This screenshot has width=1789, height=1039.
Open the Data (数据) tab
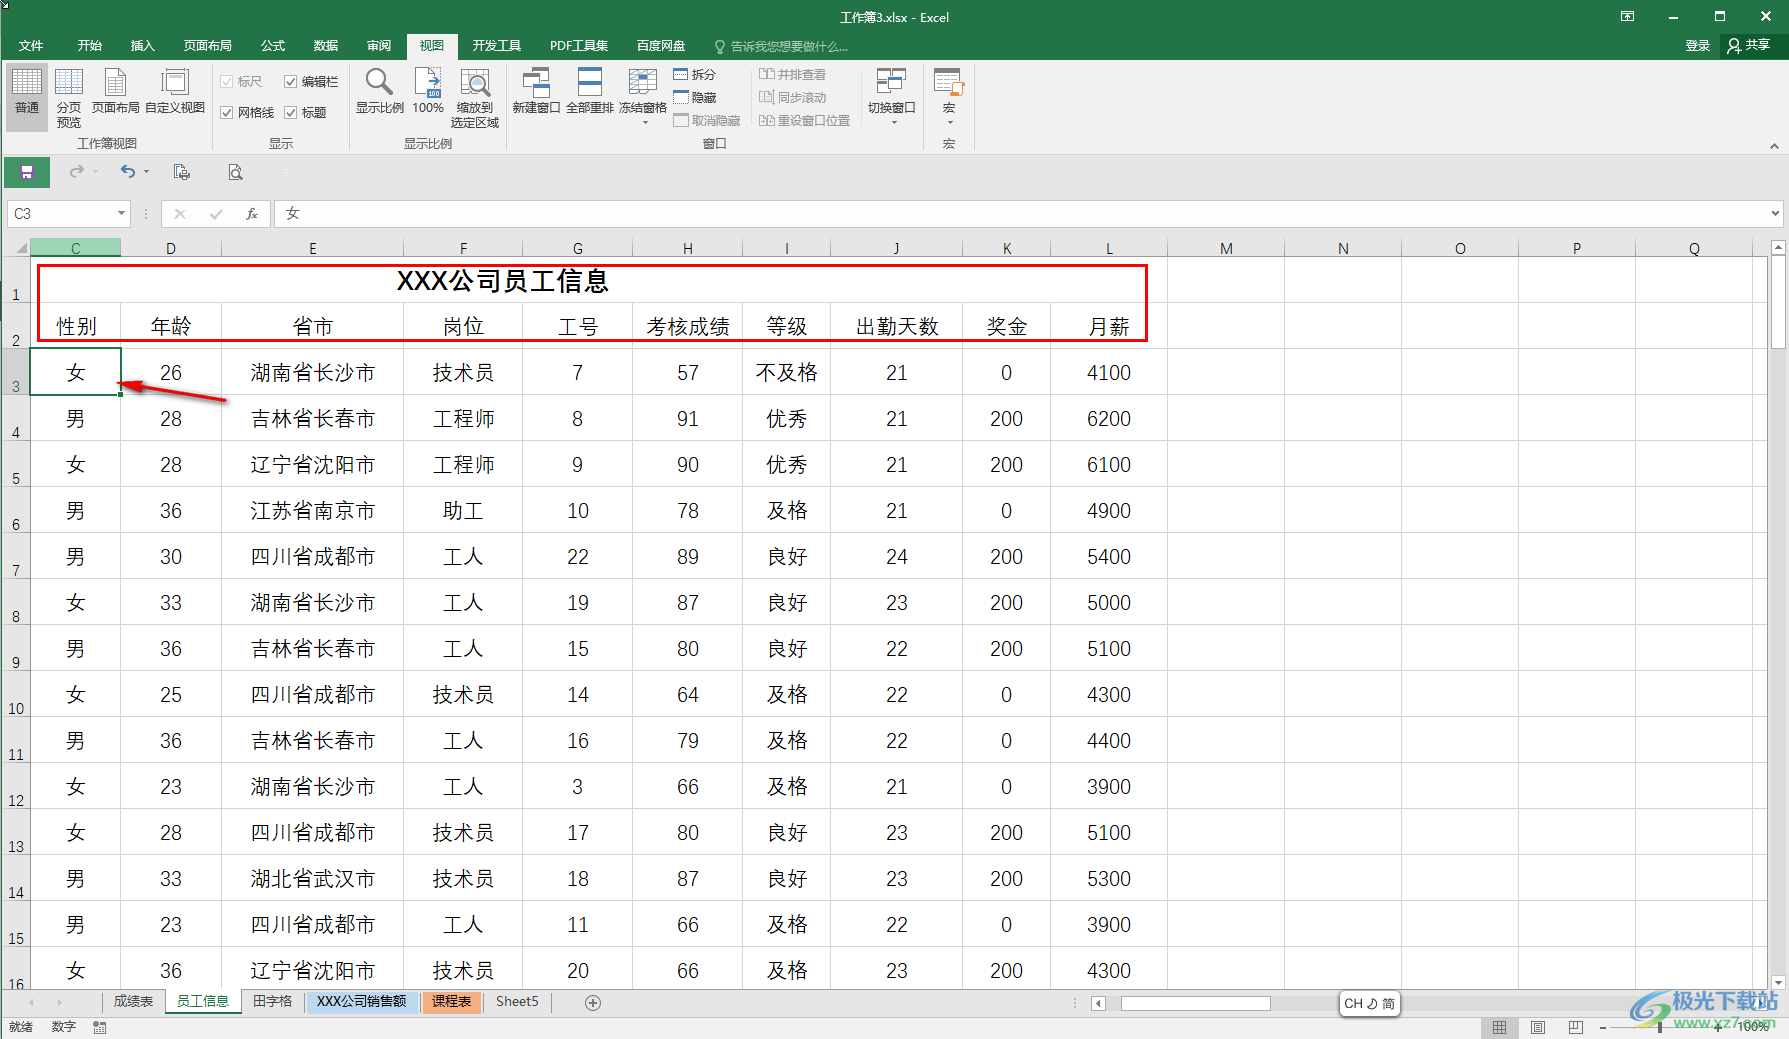pyautogui.click(x=326, y=46)
